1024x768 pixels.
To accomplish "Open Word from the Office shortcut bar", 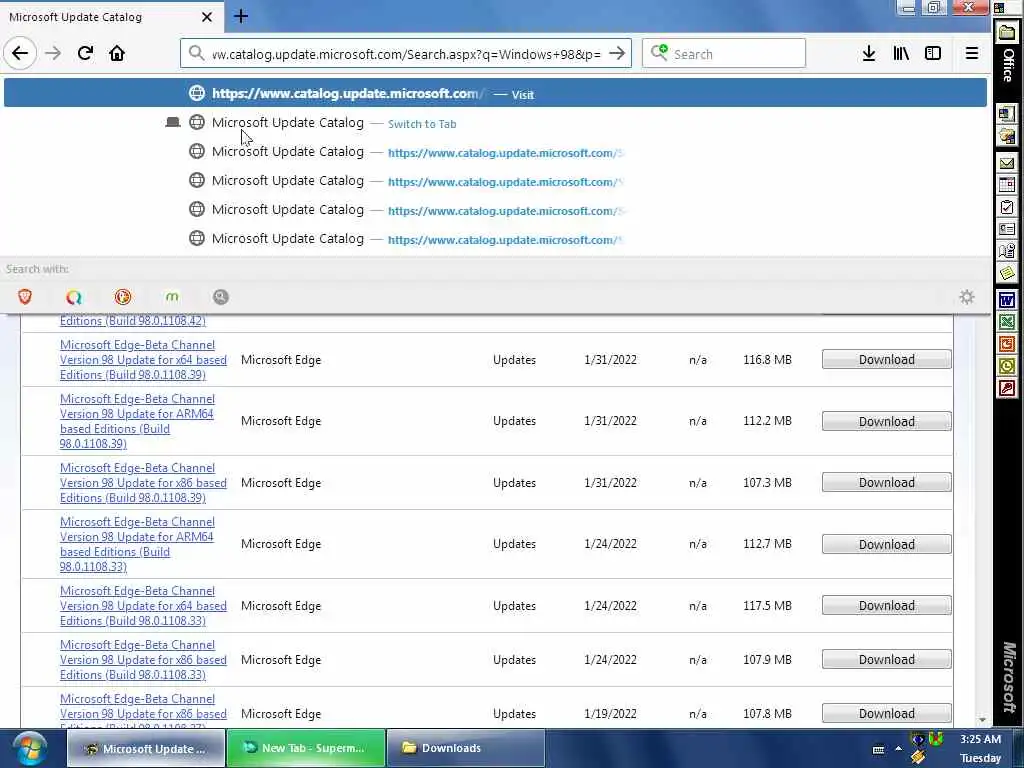I will 1006,300.
